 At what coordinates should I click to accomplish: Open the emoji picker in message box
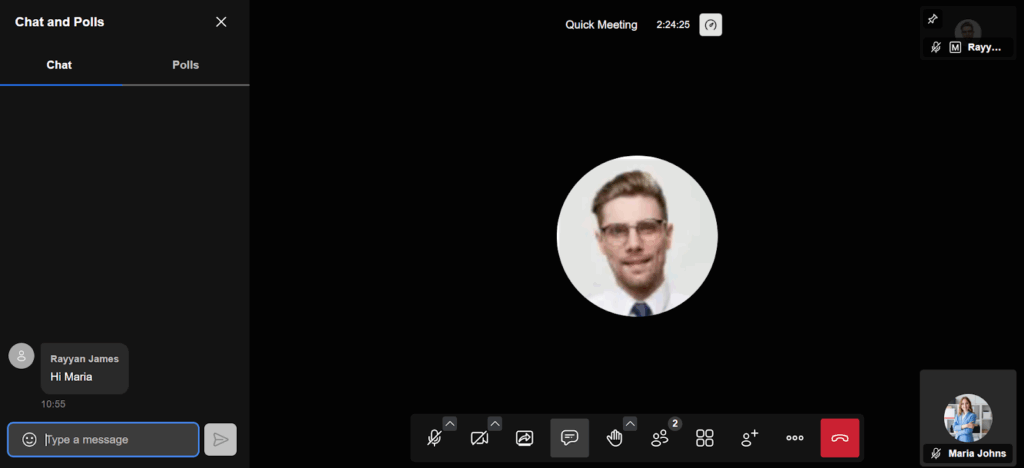click(x=29, y=439)
